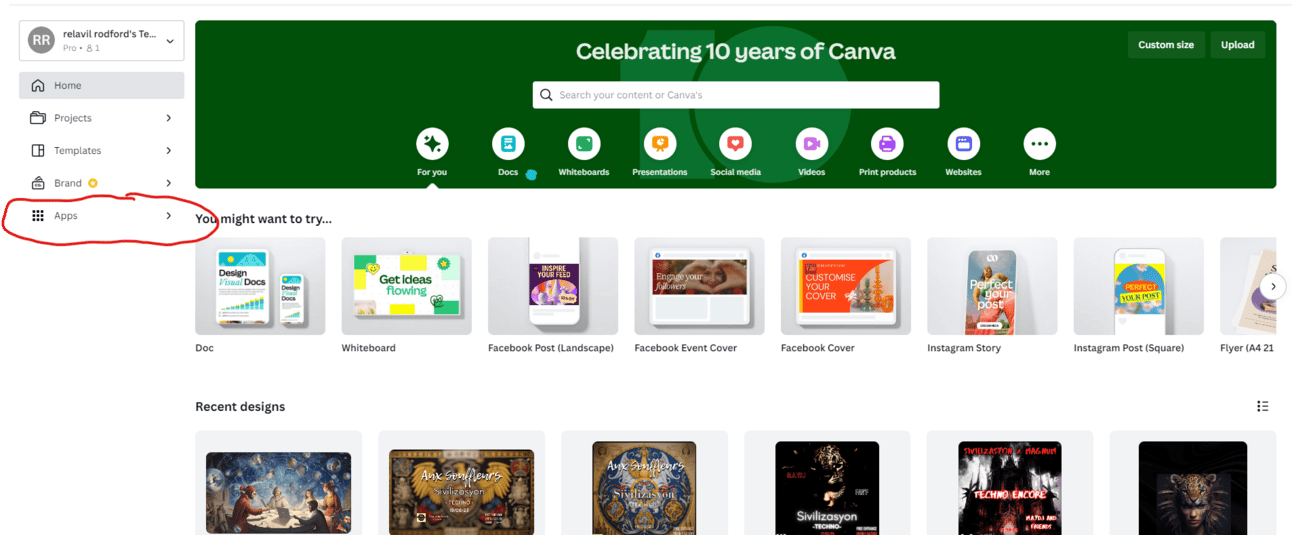Click the More categories ellipsis icon
Viewport: 1292px width, 535px height.
point(1040,144)
